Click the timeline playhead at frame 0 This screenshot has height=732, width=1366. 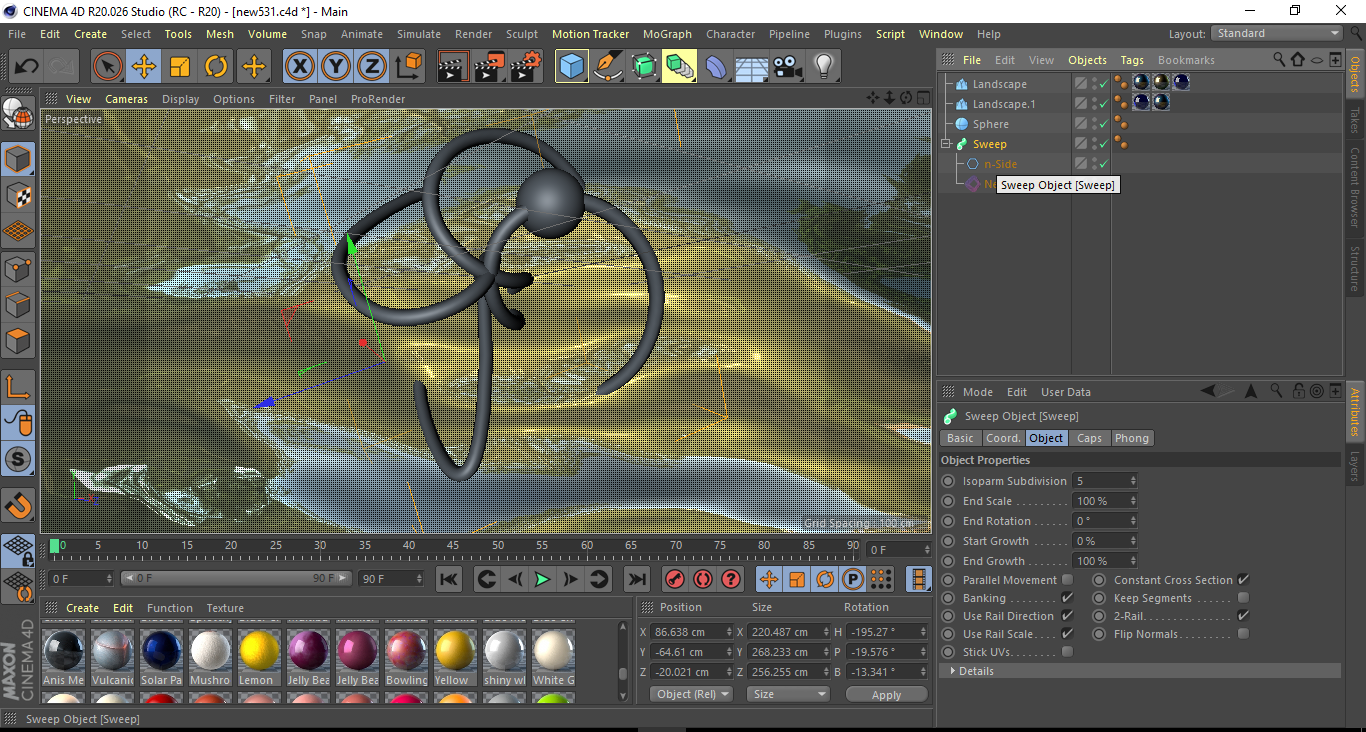point(55,546)
